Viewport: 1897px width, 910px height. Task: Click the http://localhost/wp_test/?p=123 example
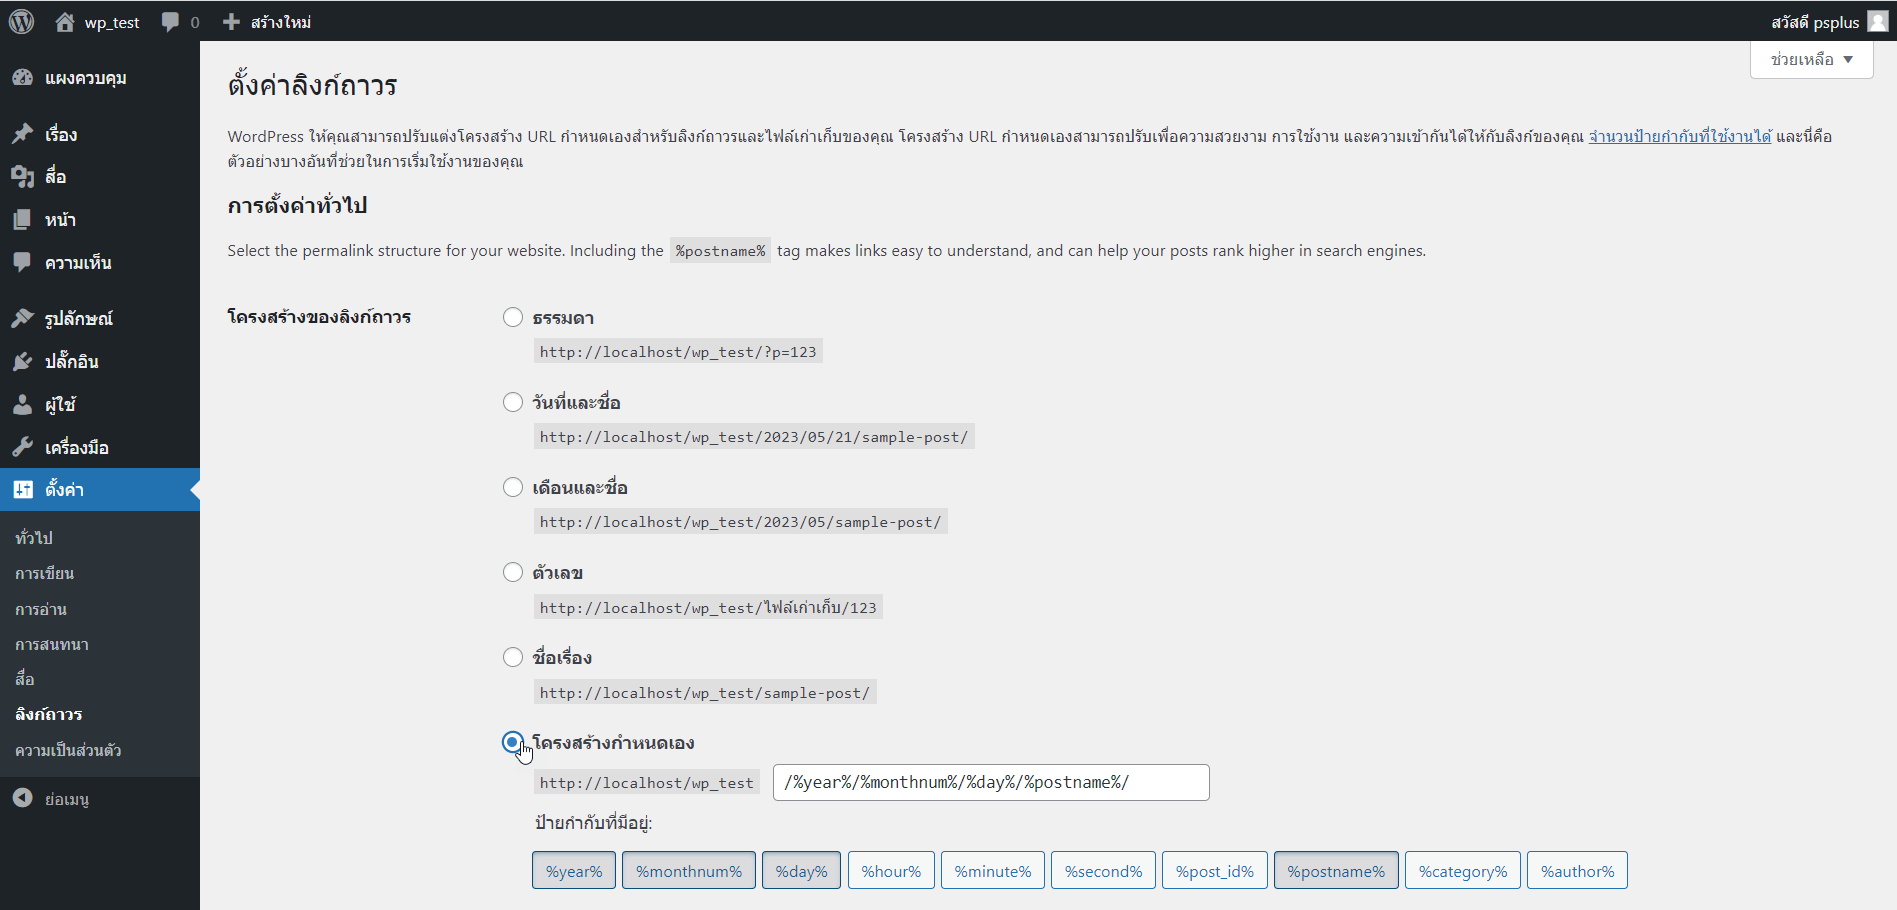click(678, 352)
